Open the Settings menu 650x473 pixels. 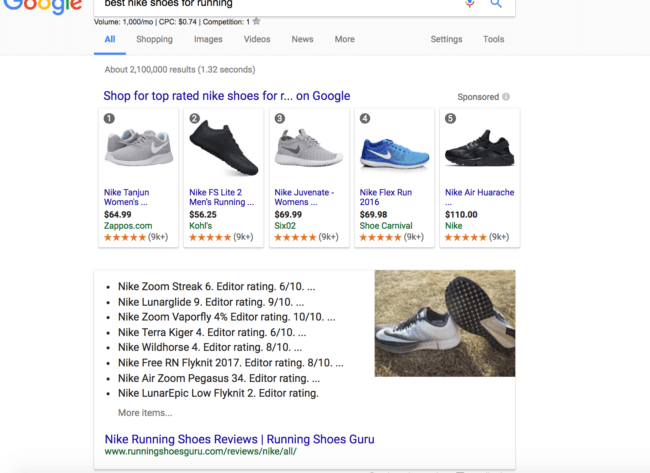446,39
